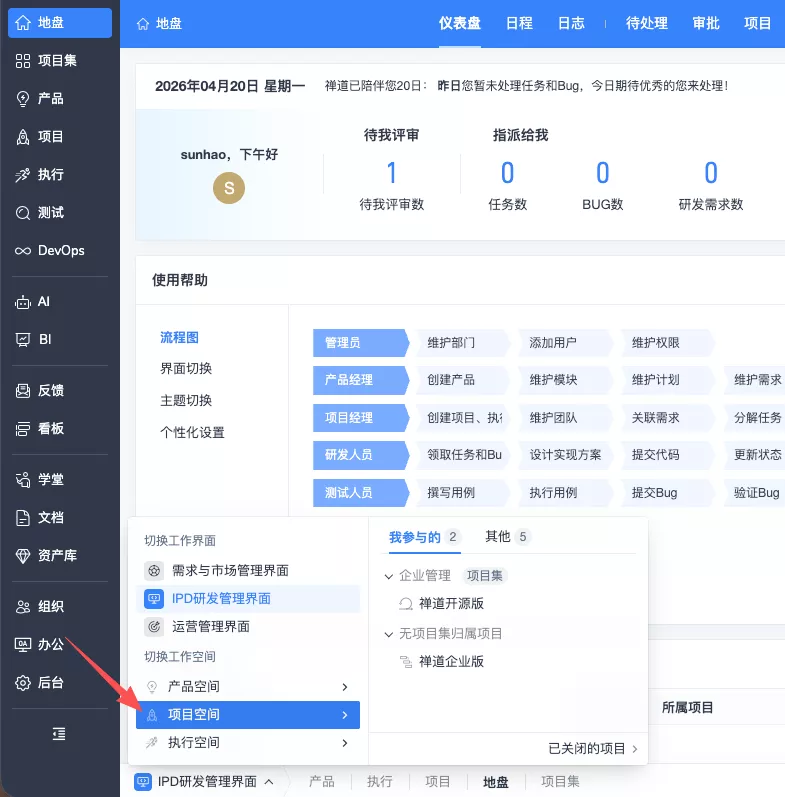Collapse the 企业管理 group

pos(388,576)
